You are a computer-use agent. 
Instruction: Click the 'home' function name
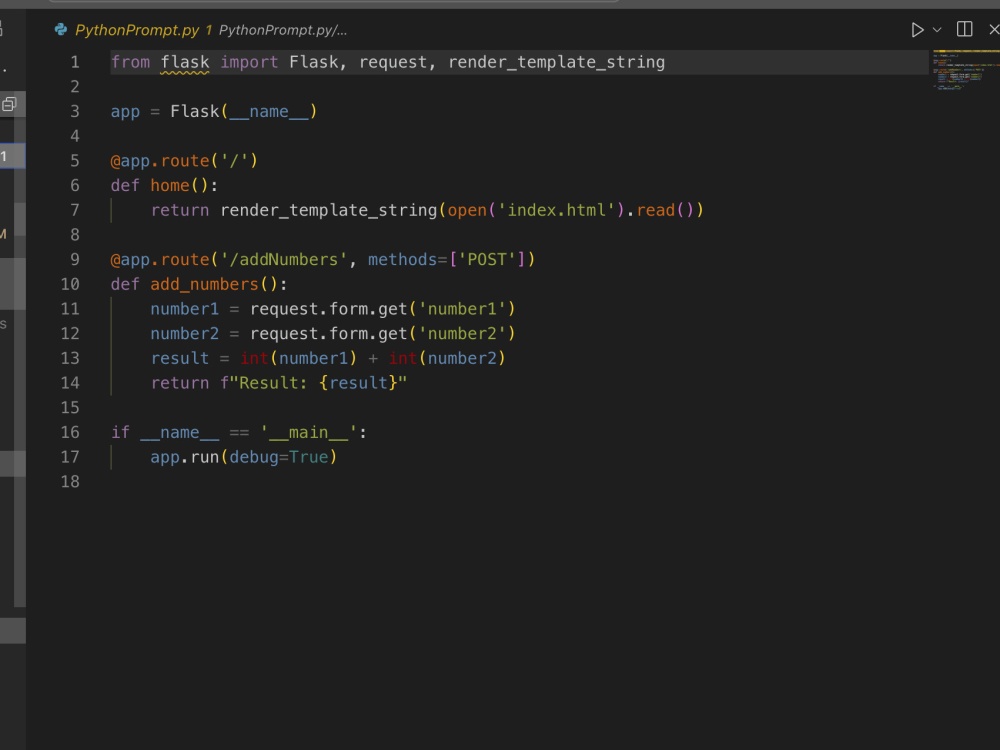(x=170, y=186)
